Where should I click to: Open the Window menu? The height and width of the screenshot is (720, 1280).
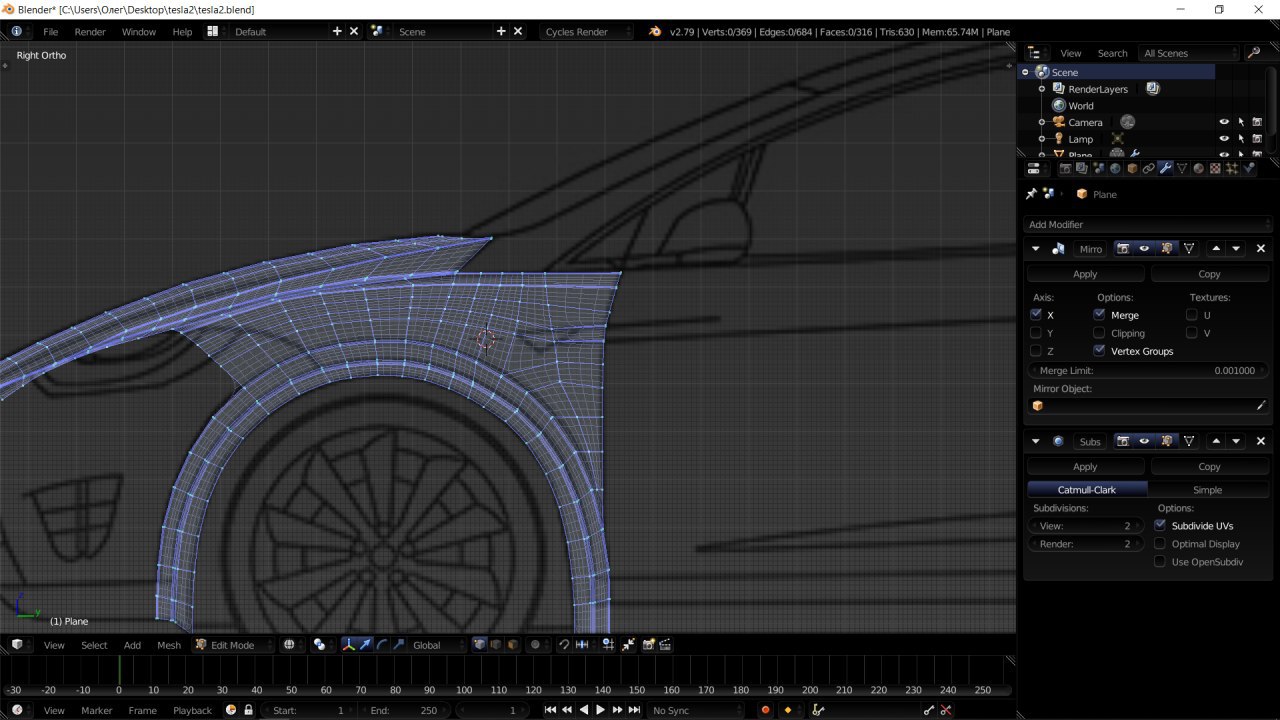[x=139, y=31]
